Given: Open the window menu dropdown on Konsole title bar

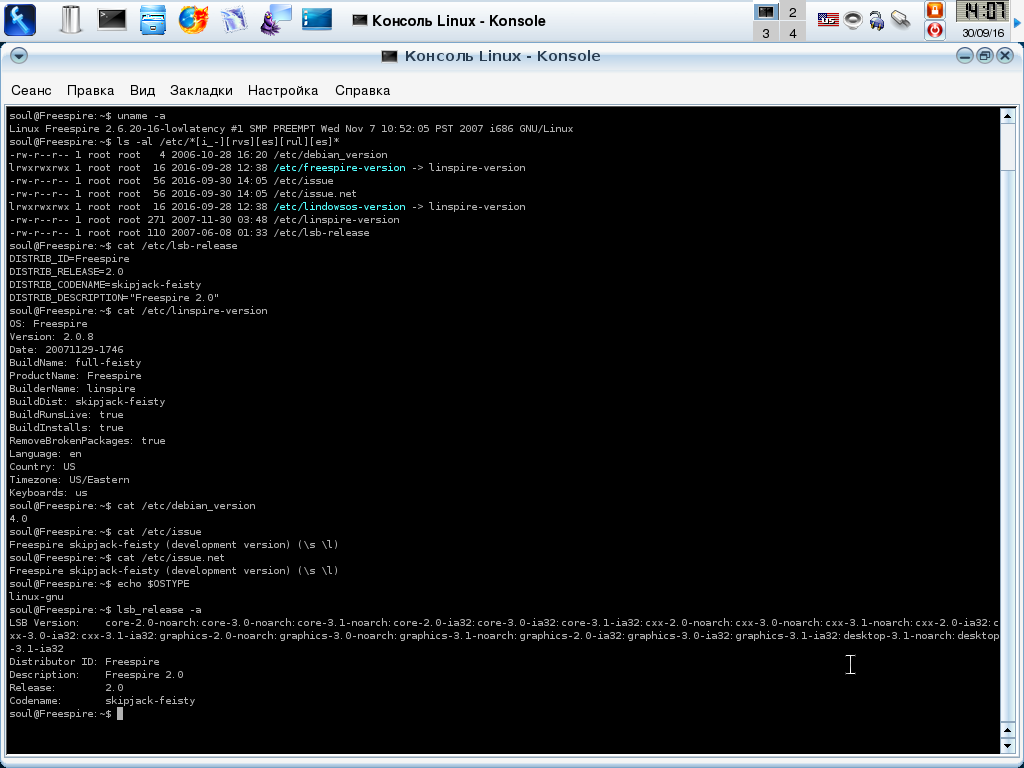Looking at the screenshot, I should [19, 56].
